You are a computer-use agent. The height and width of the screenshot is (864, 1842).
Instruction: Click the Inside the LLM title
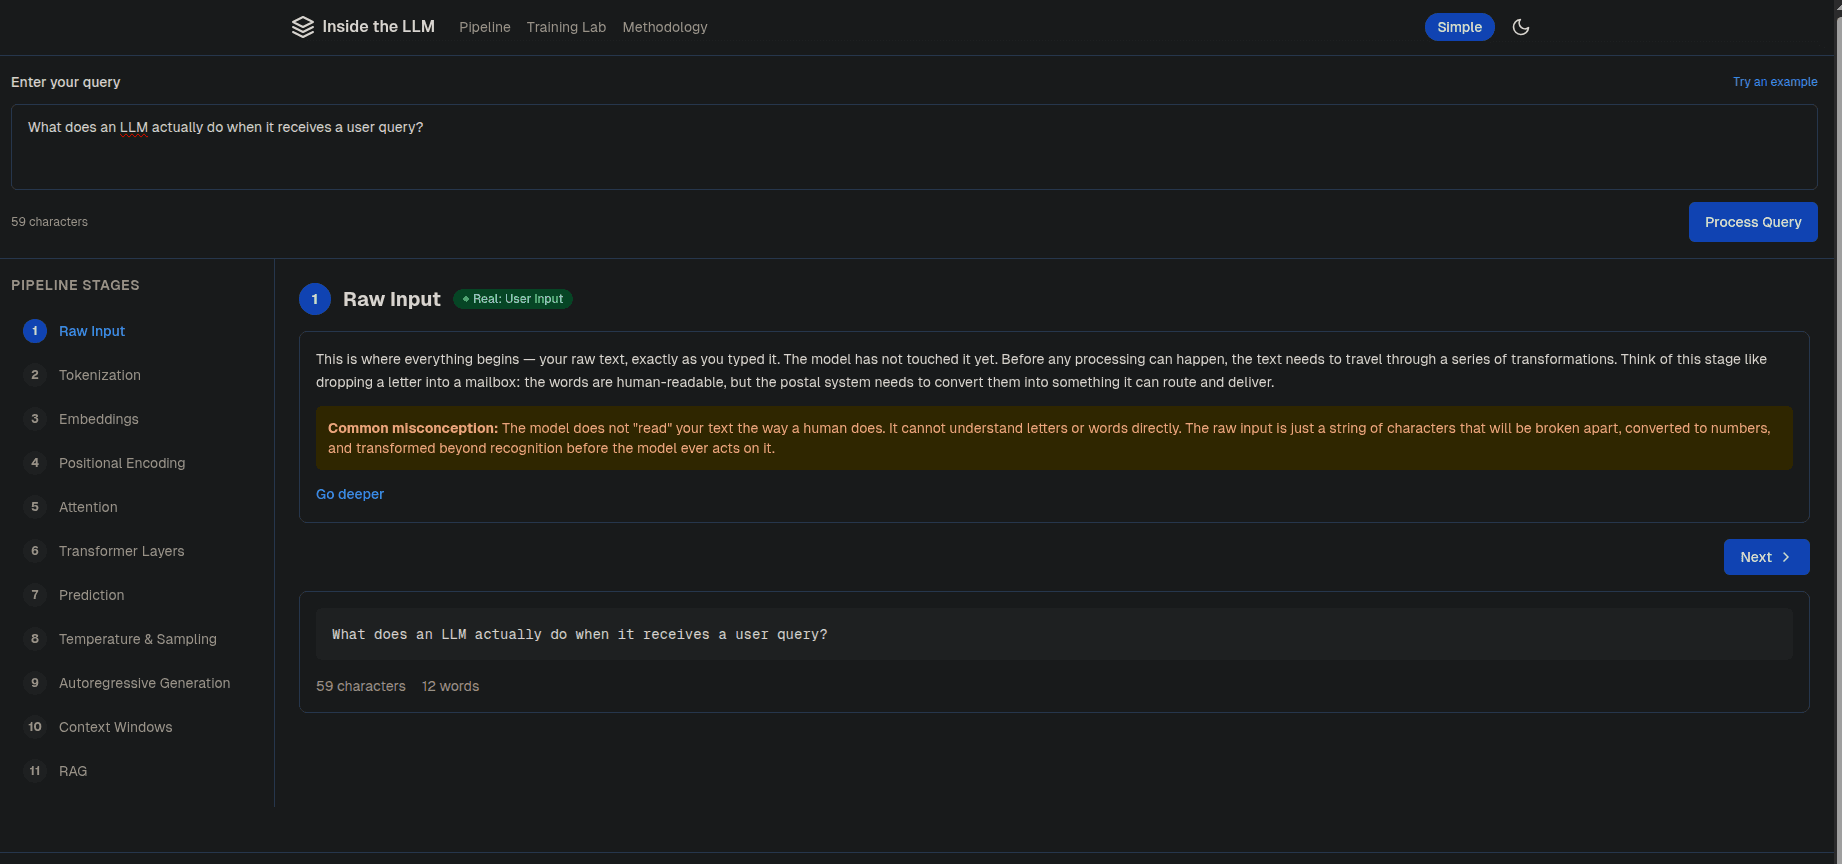[378, 27]
